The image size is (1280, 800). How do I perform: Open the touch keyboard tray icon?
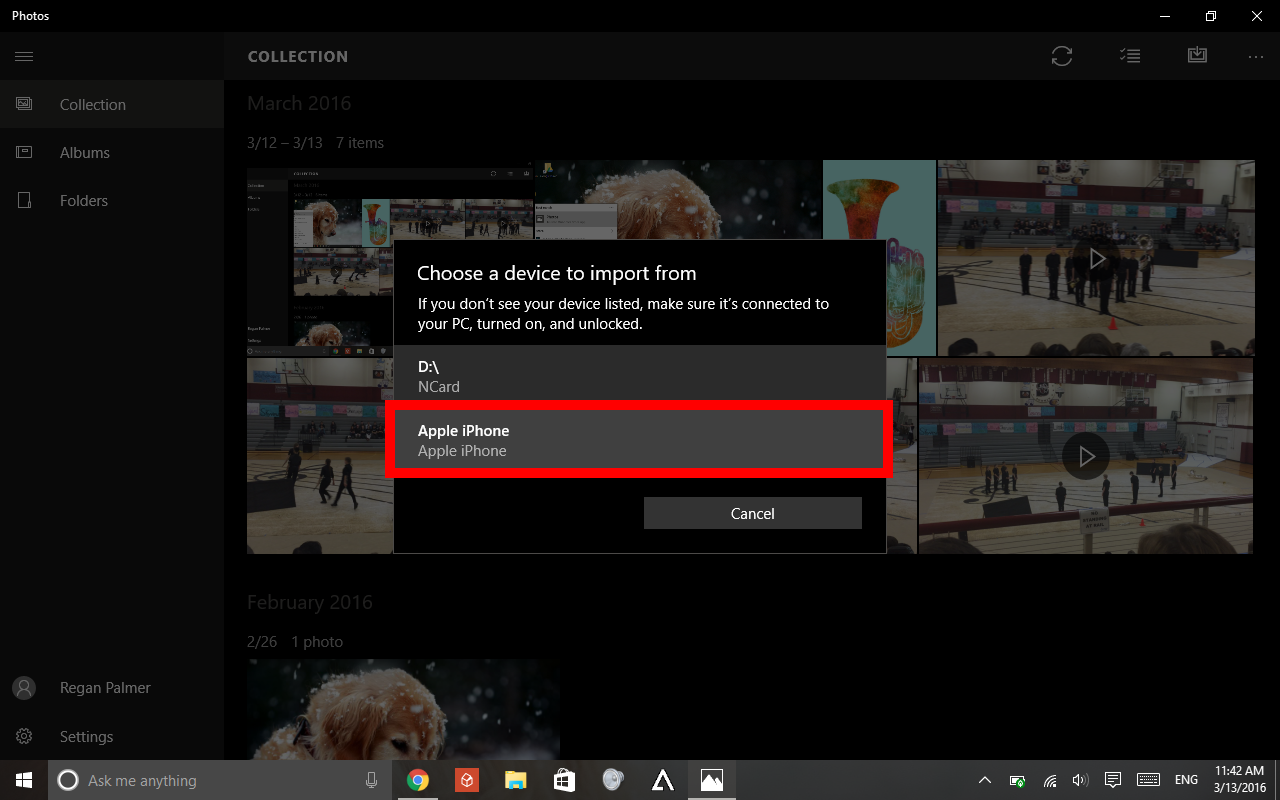point(1148,780)
